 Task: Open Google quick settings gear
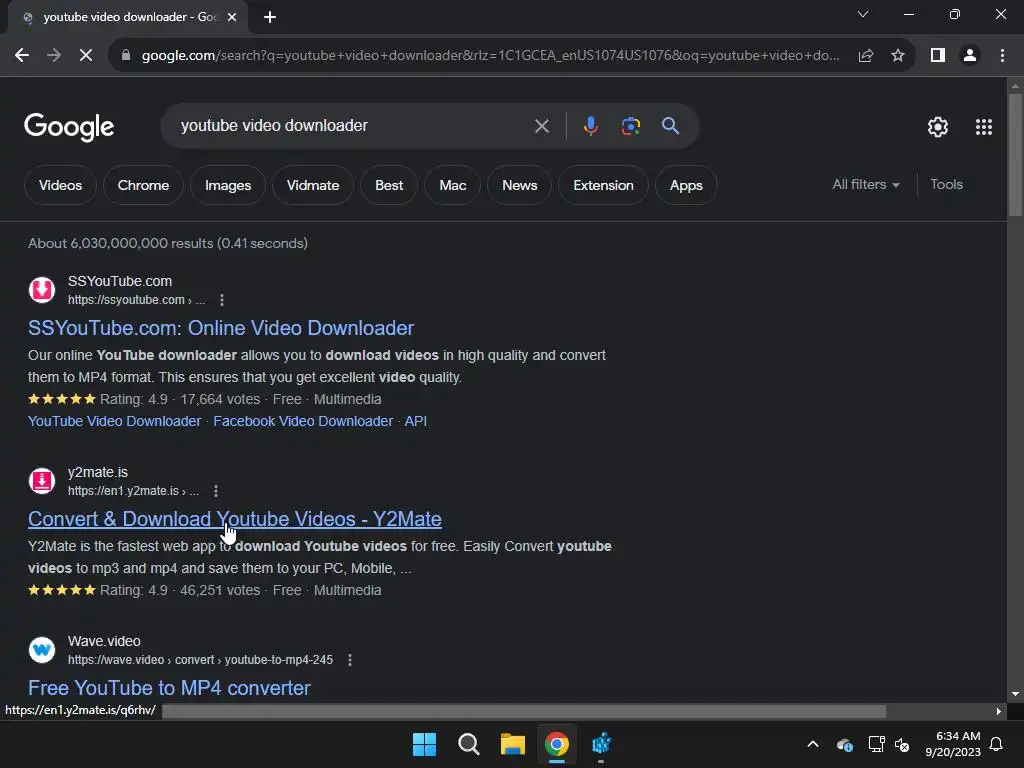[x=938, y=127]
